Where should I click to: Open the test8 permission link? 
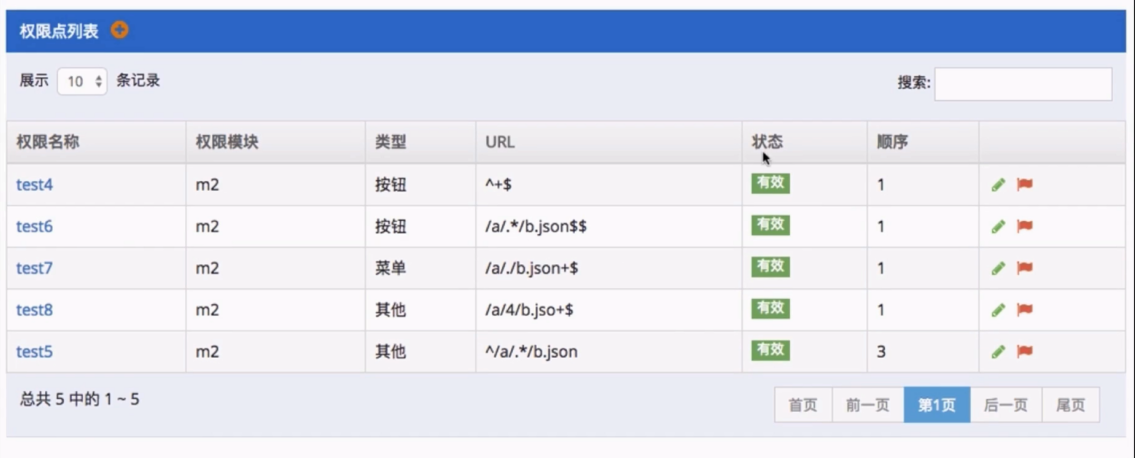click(35, 311)
